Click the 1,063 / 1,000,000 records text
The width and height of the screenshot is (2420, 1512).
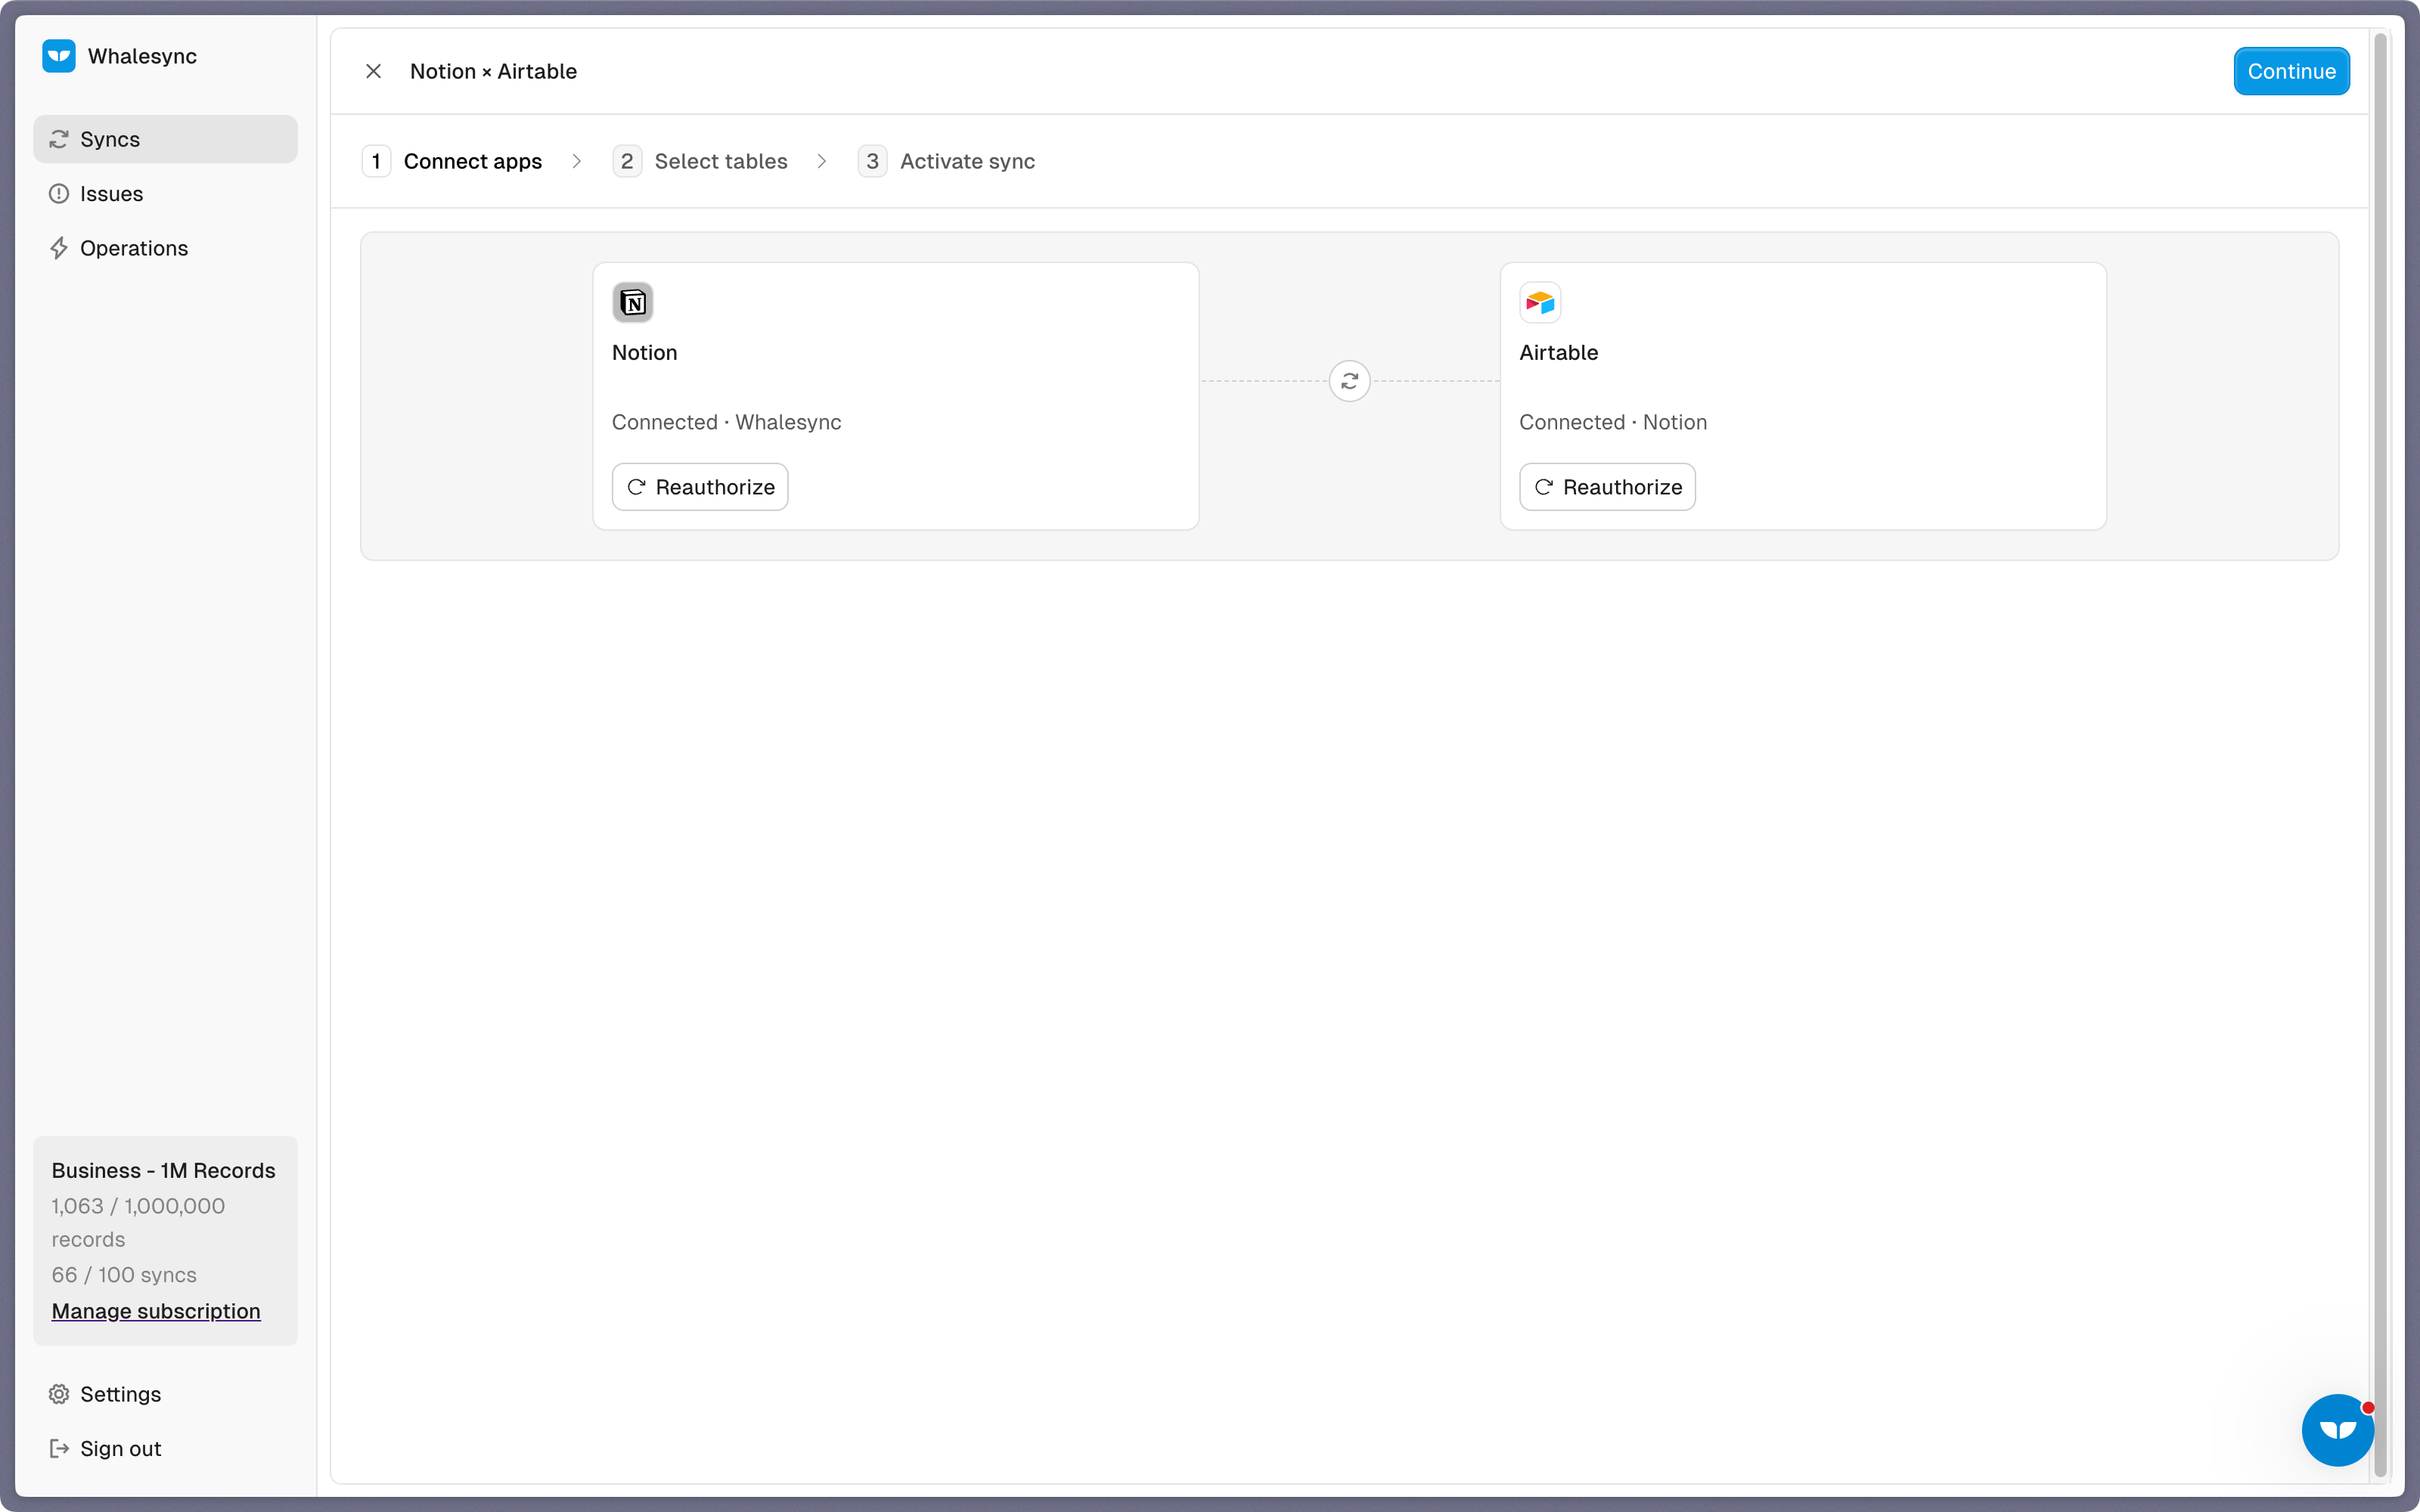138,1222
